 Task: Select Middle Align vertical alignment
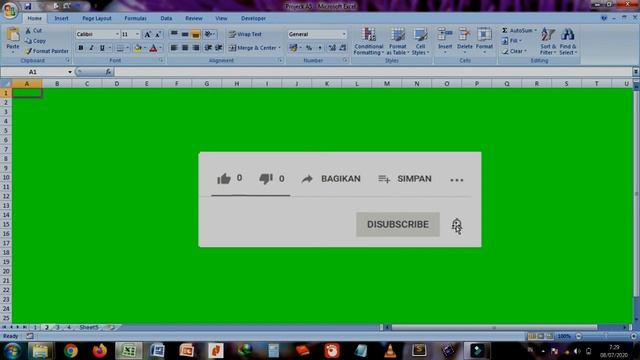point(185,35)
